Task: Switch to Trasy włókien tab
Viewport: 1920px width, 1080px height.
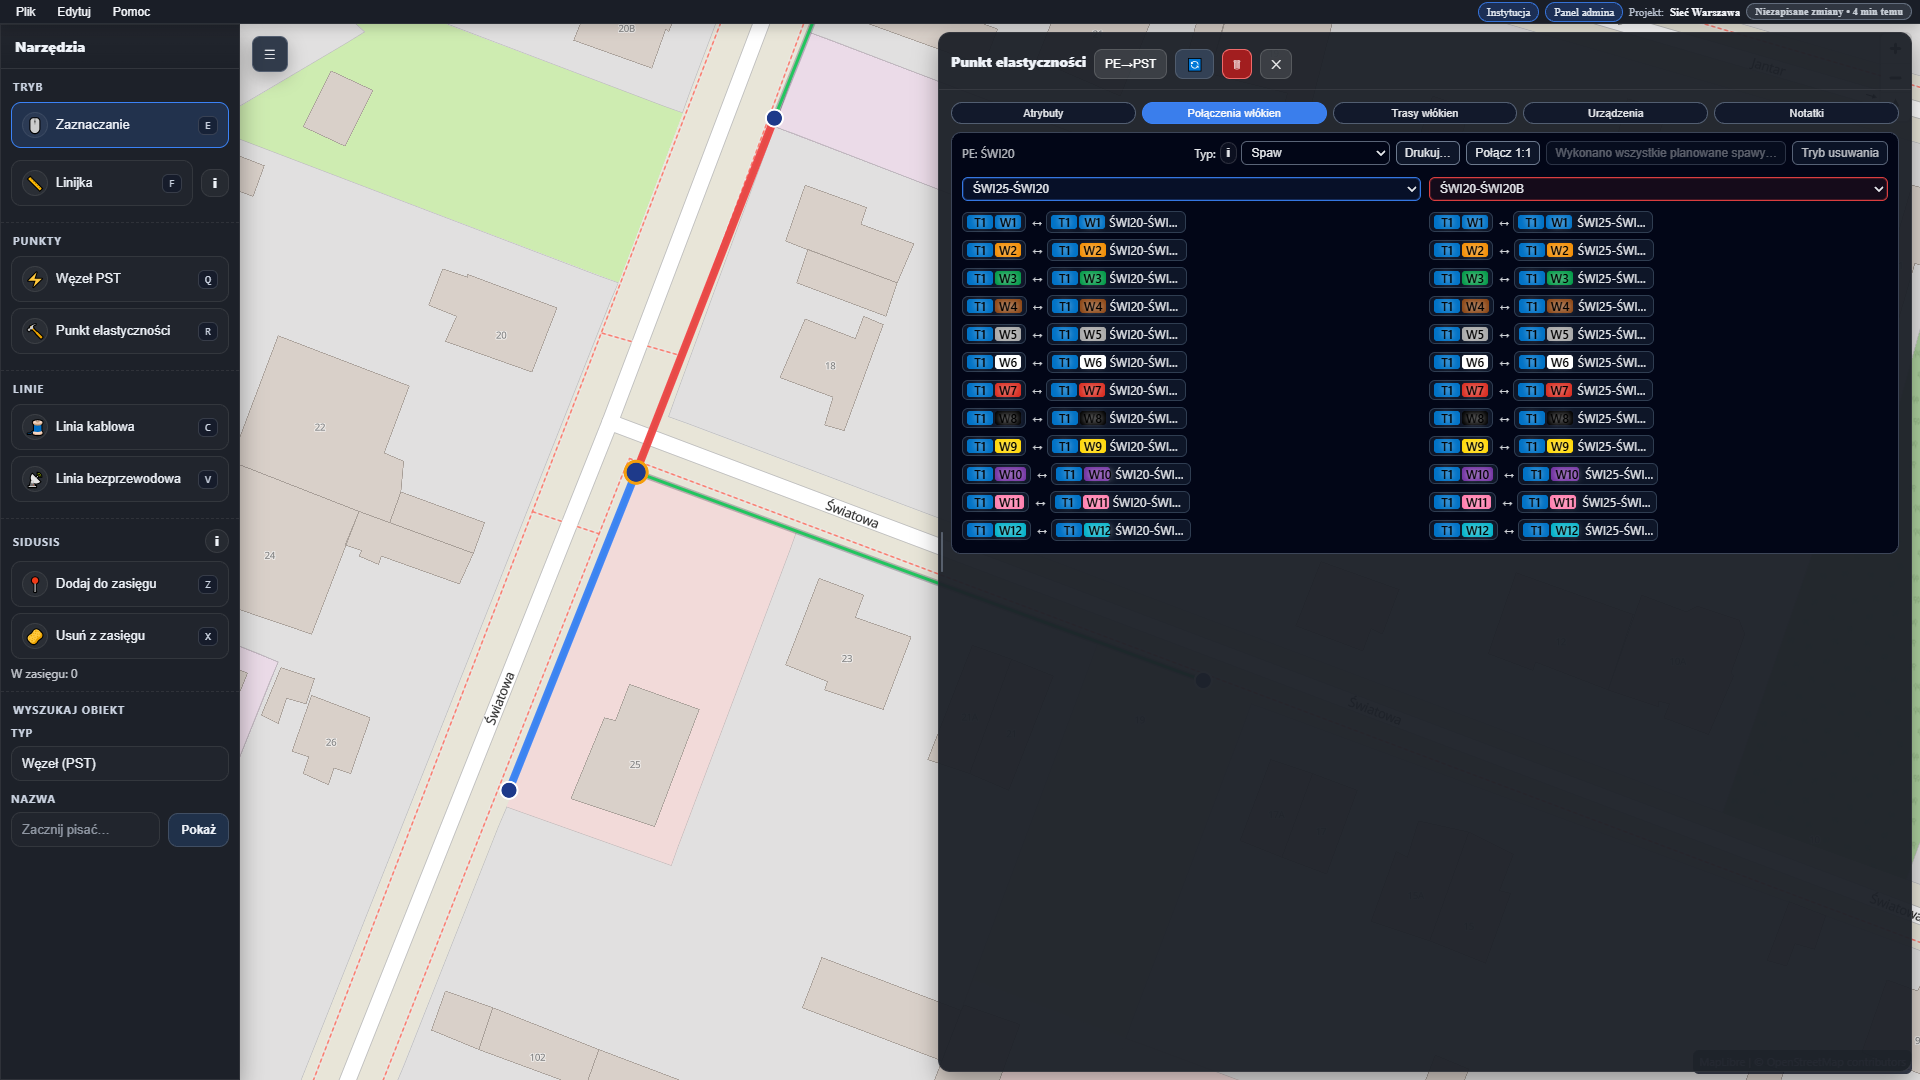Action: (1424, 113)
